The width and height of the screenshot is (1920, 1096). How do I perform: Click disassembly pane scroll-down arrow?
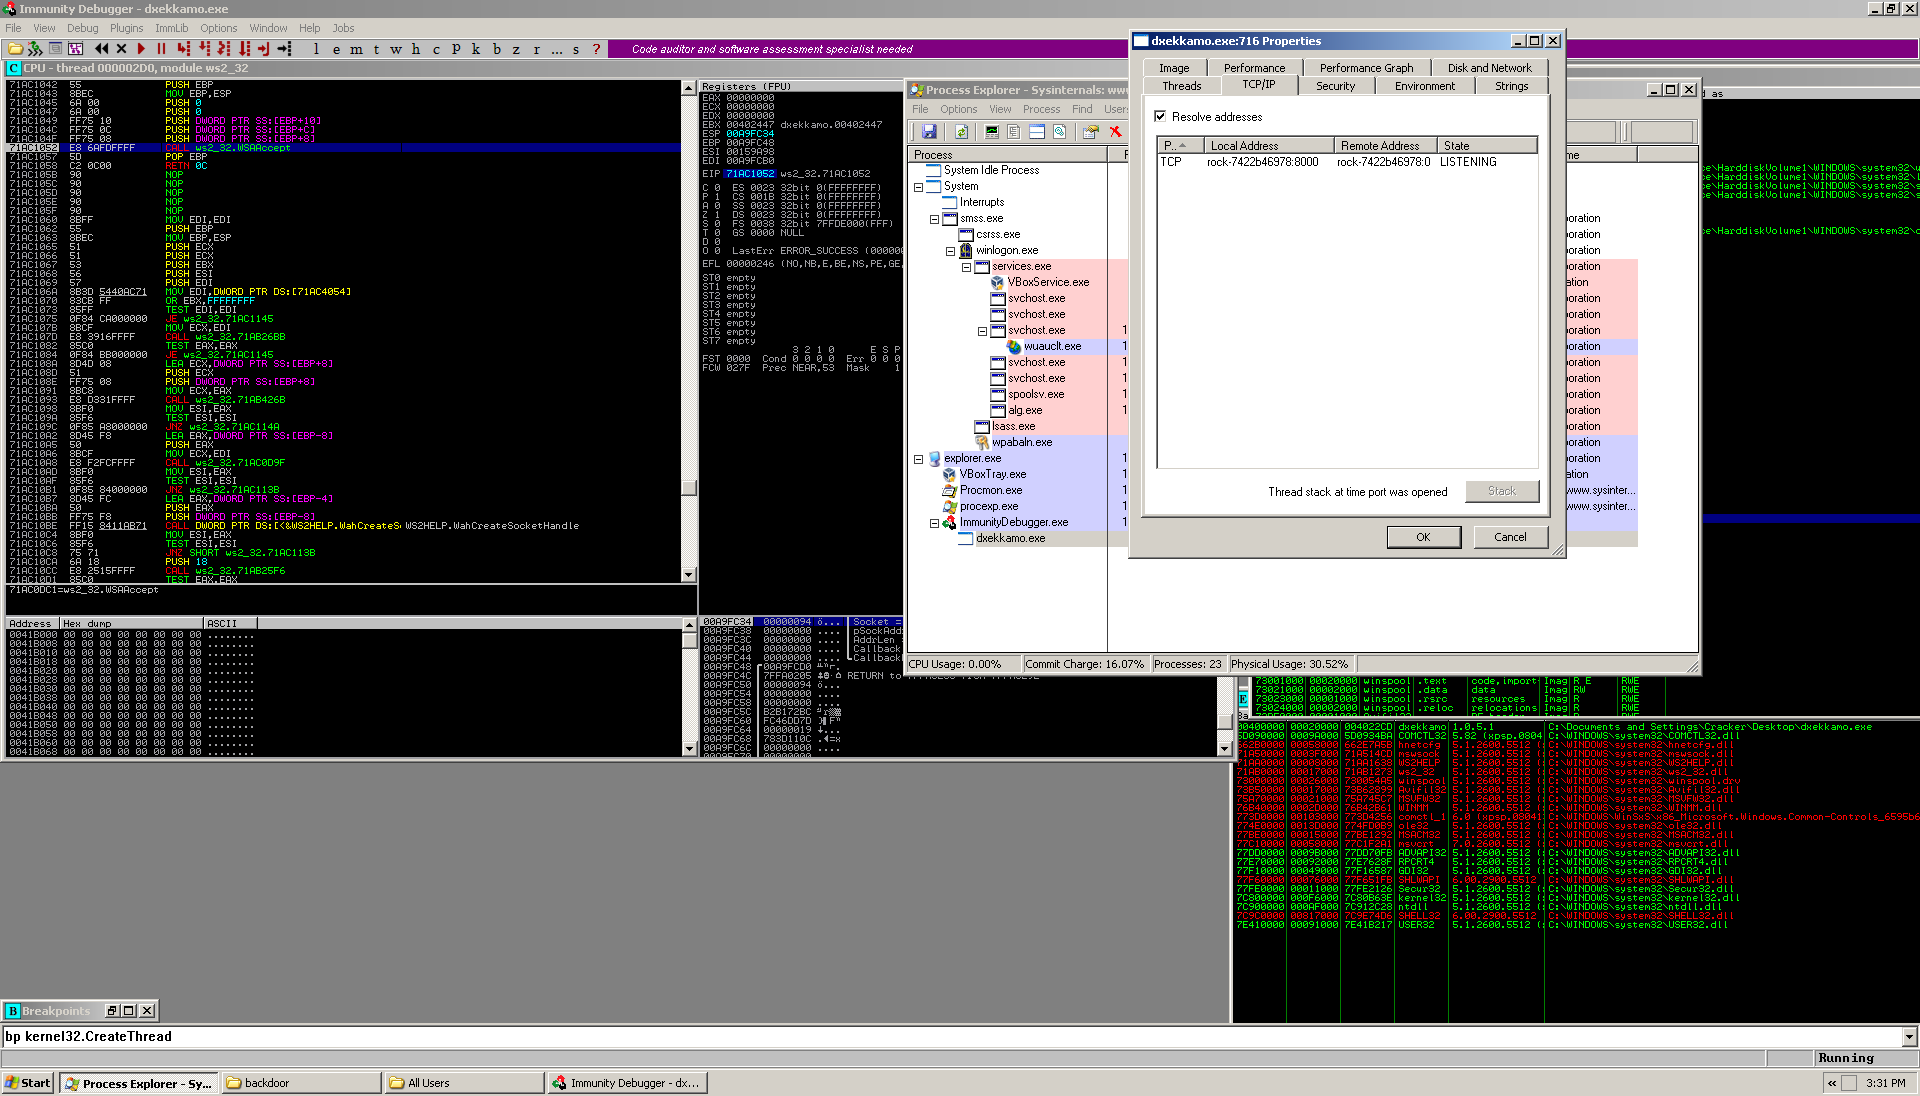[688, 575]
